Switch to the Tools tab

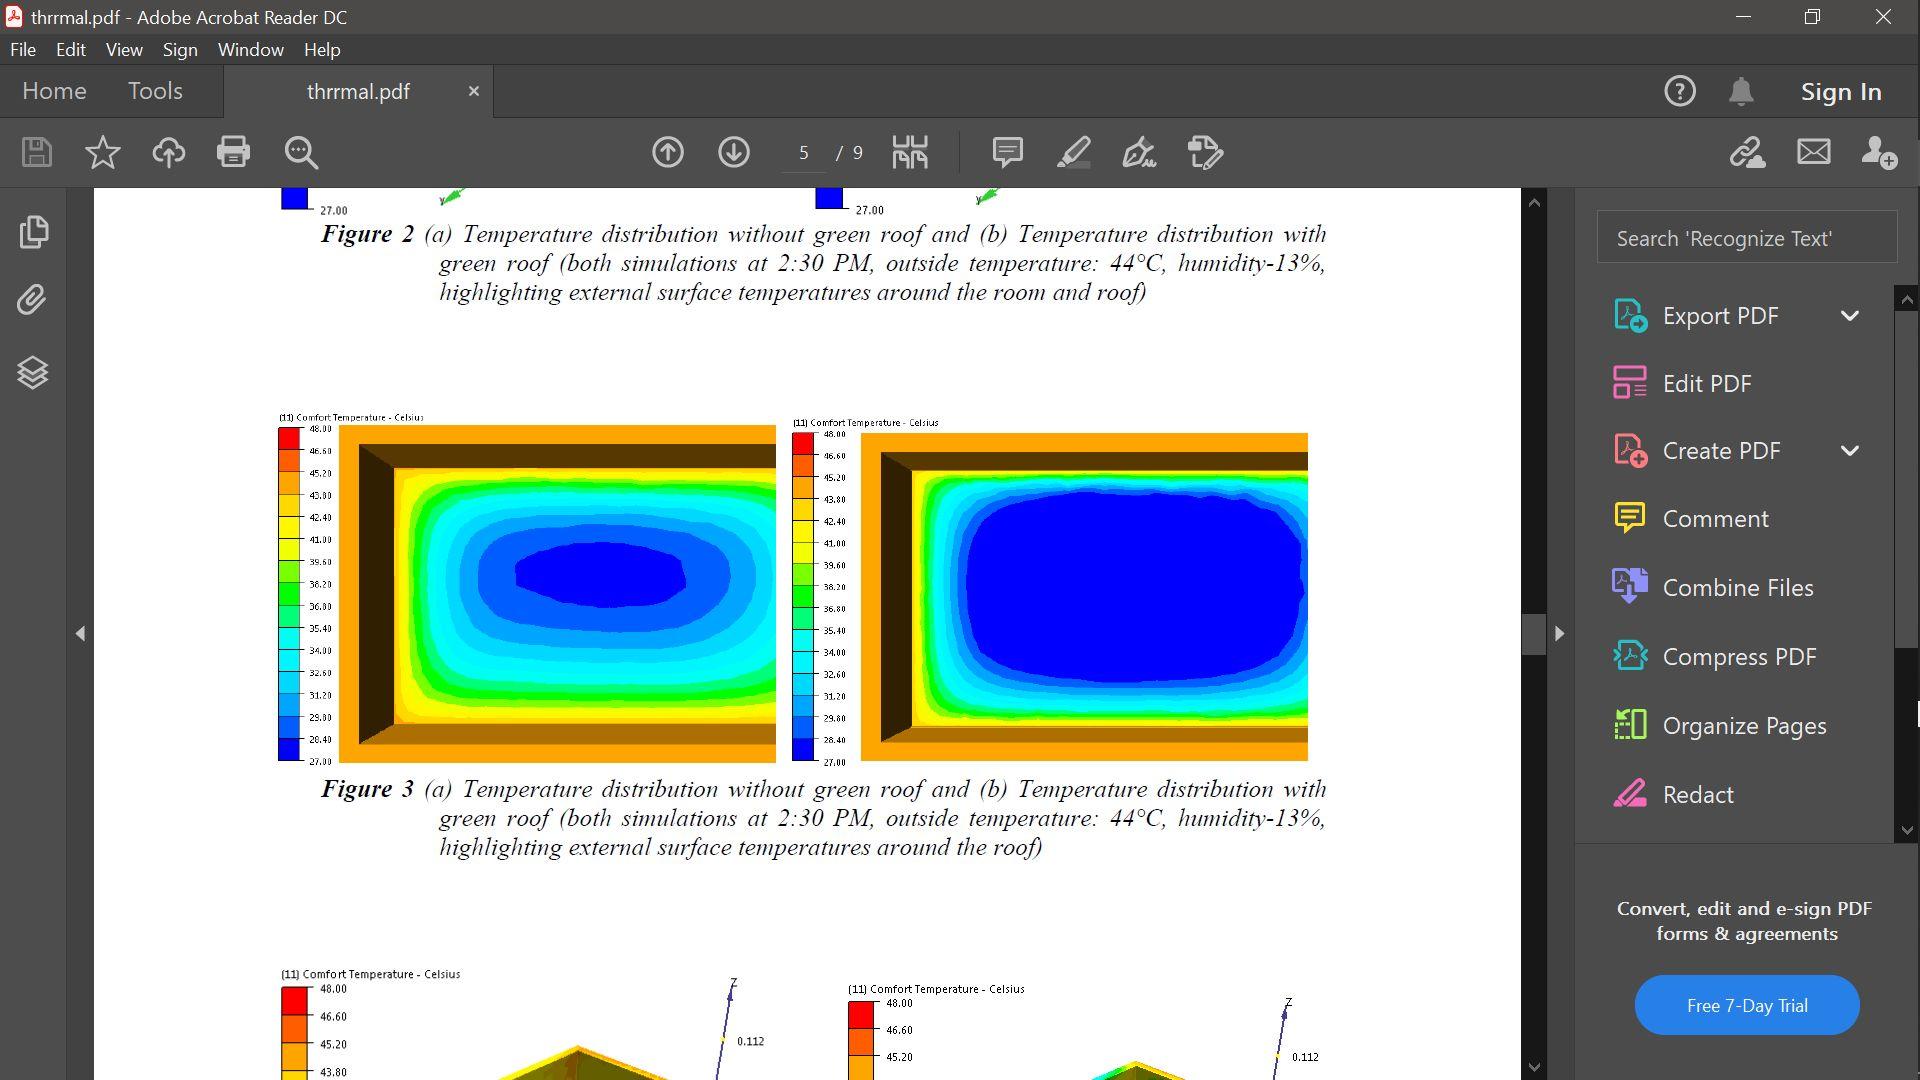click(155, 91)
